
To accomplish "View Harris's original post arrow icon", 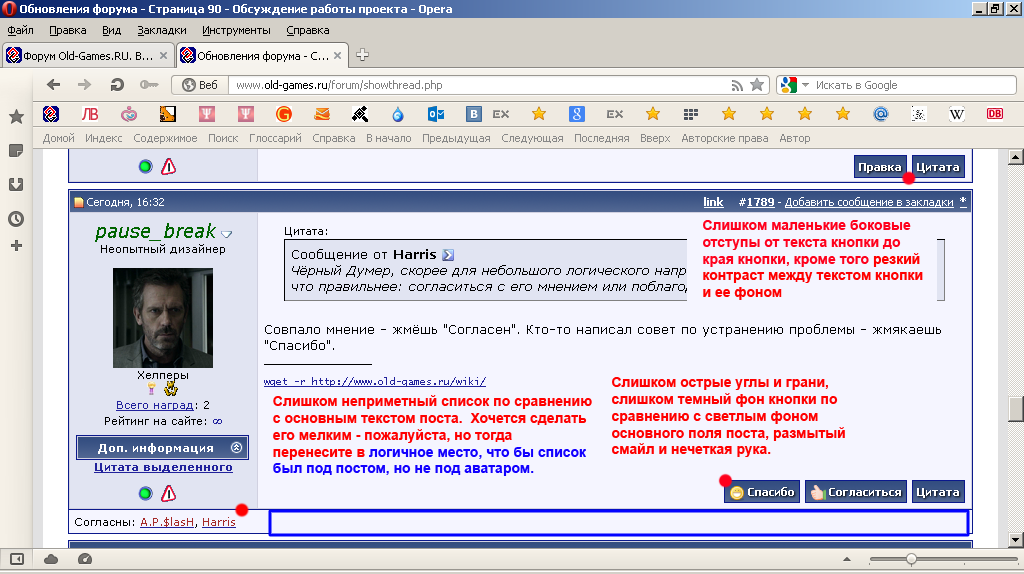I will coord(448,255).
